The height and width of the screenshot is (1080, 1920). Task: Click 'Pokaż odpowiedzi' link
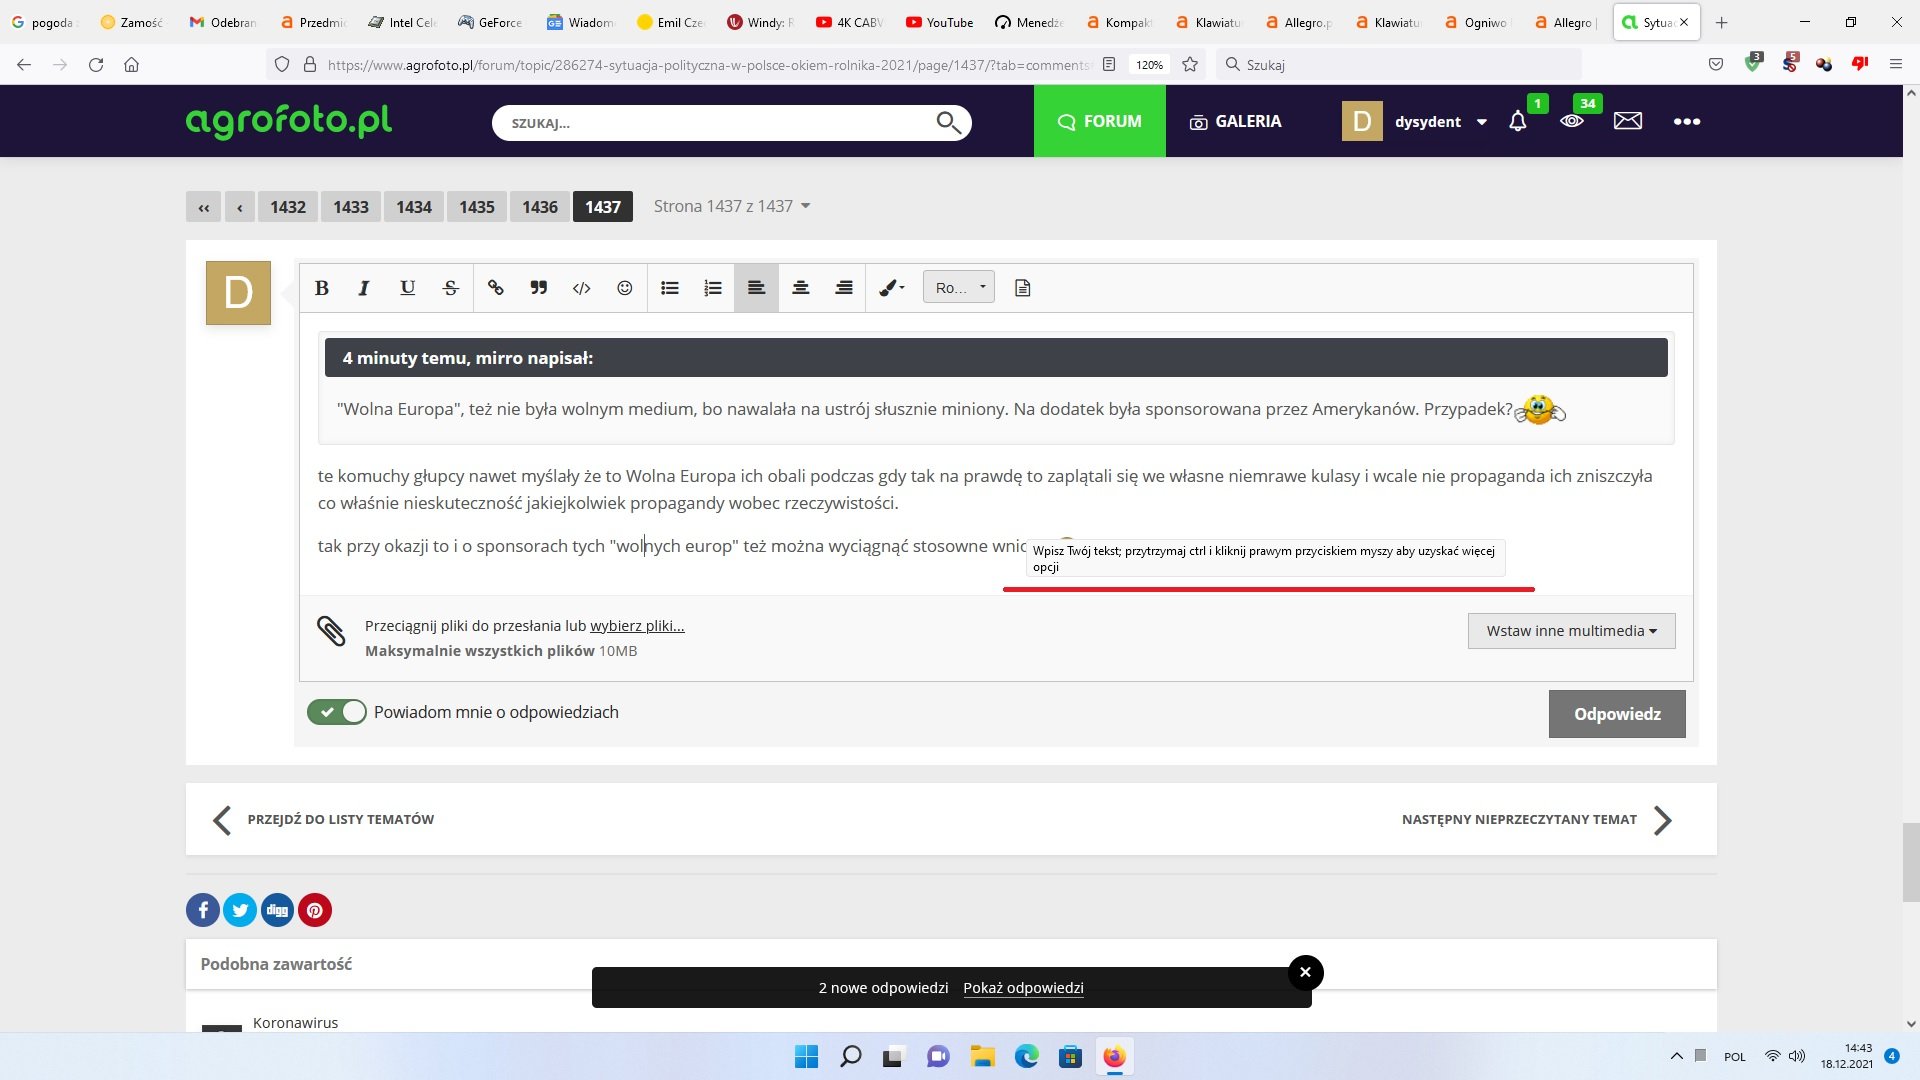point(1023,988)
